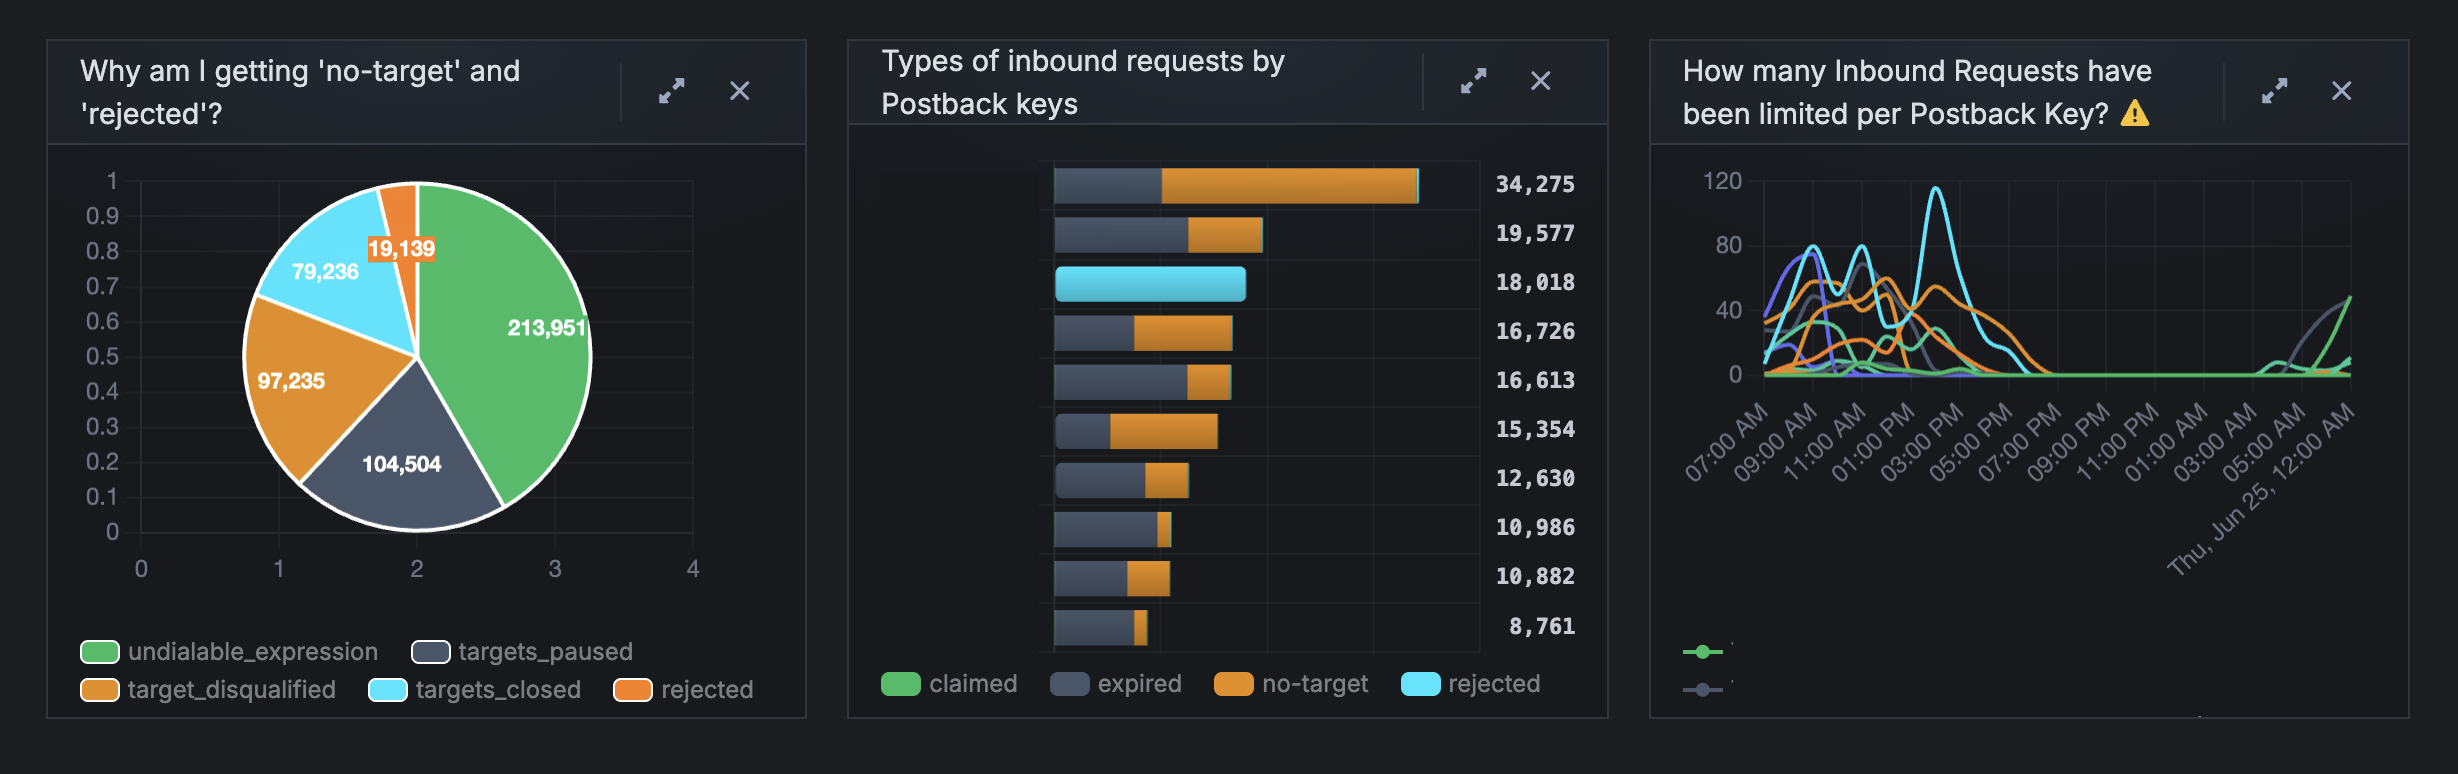Expand the 'no-target' and 'rejected' pie panel
The height and width of the screenshot is (774, 2458).
(672, 91)
